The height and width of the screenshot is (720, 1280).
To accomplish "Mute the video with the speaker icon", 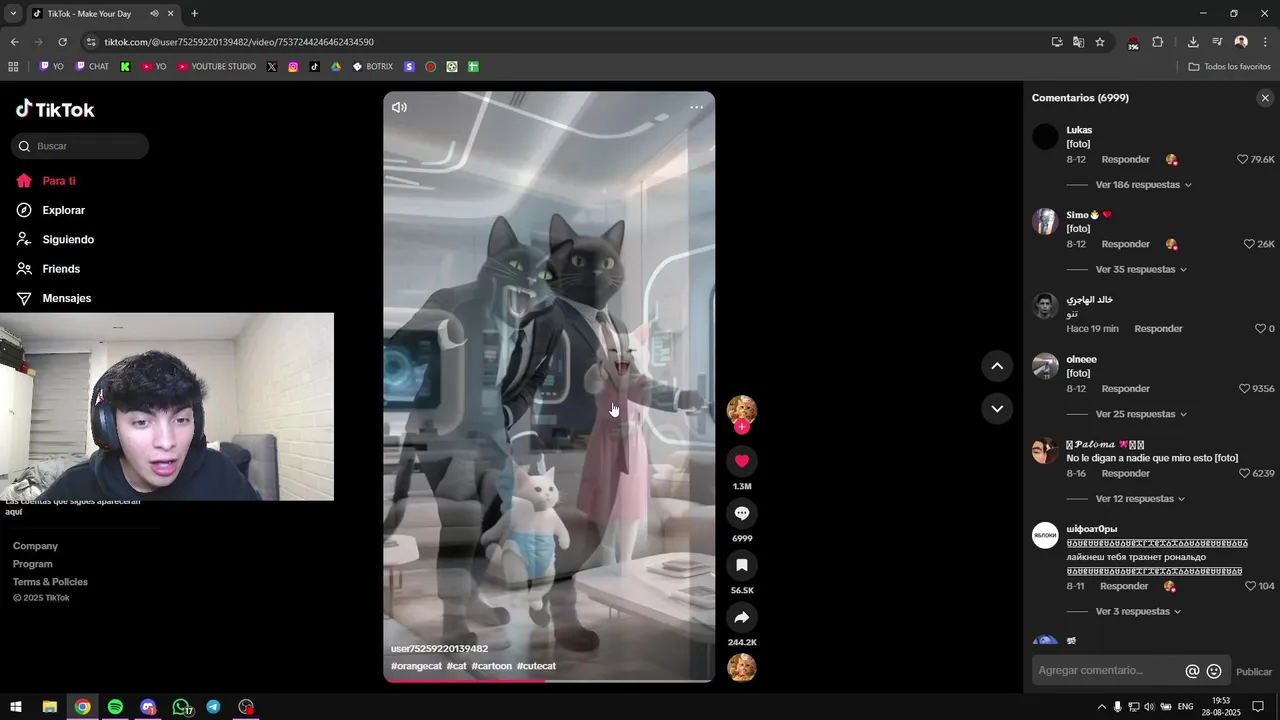I will (x=399, y=107).
